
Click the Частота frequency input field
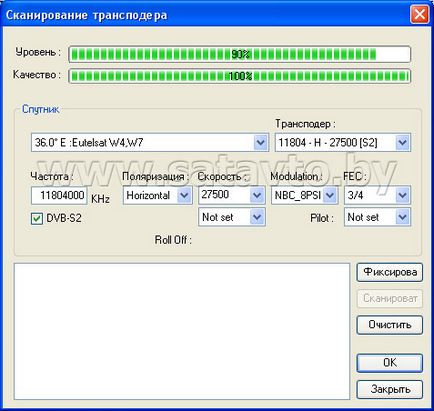(59, 195)
